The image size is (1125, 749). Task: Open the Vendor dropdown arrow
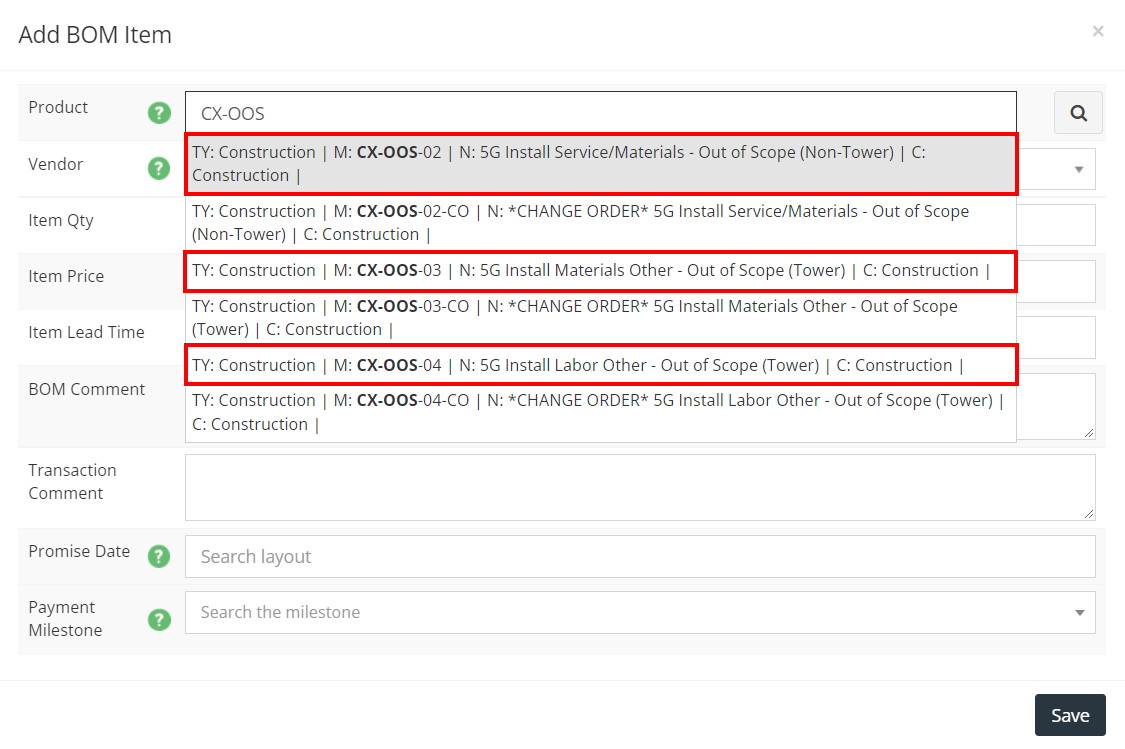pyautogui.click(x=1078, y=169)
